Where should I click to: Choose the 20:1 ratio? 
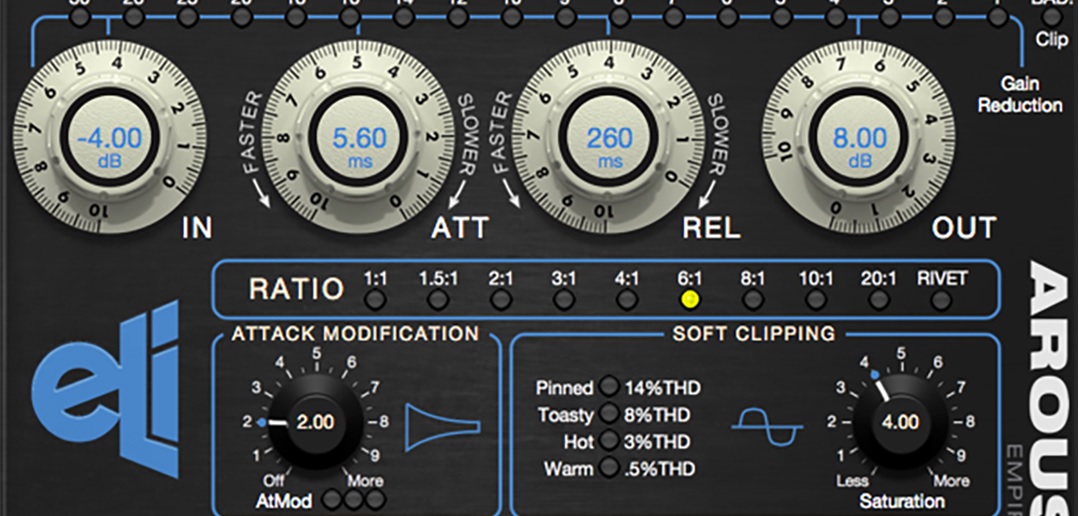878,300
